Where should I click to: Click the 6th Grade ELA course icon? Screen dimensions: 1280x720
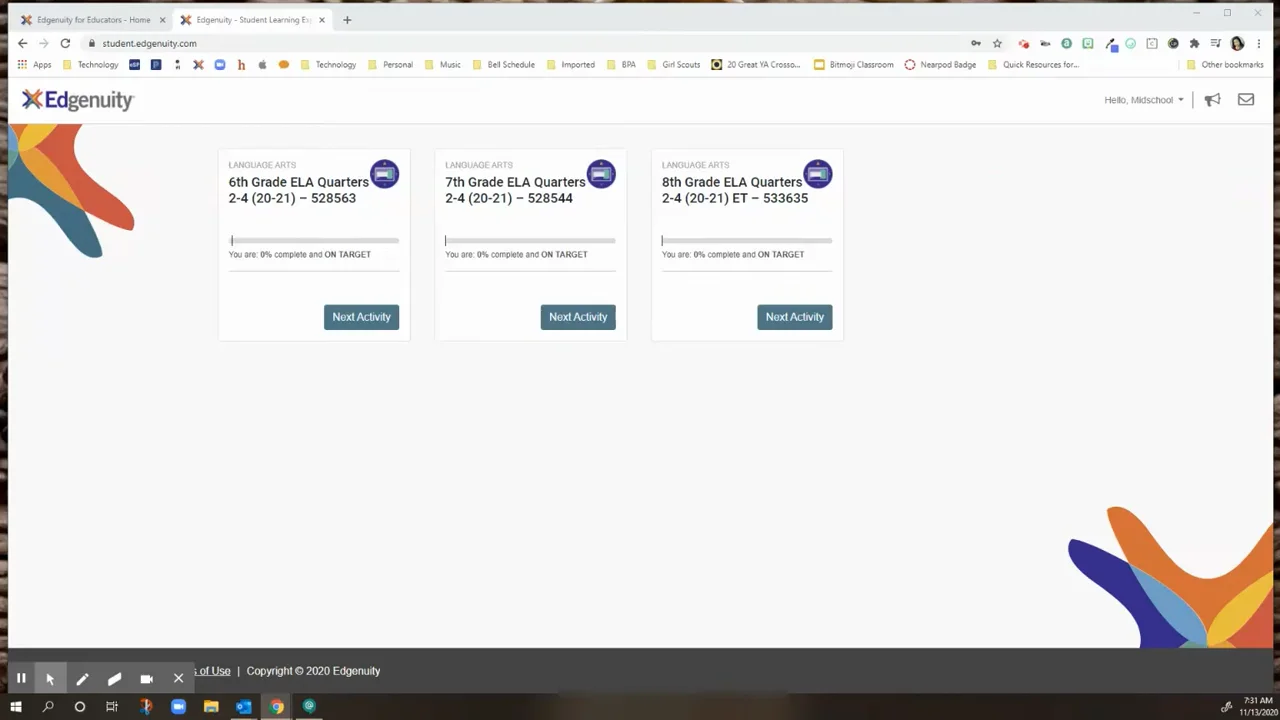pyautogui.click(x=385, y=174)
